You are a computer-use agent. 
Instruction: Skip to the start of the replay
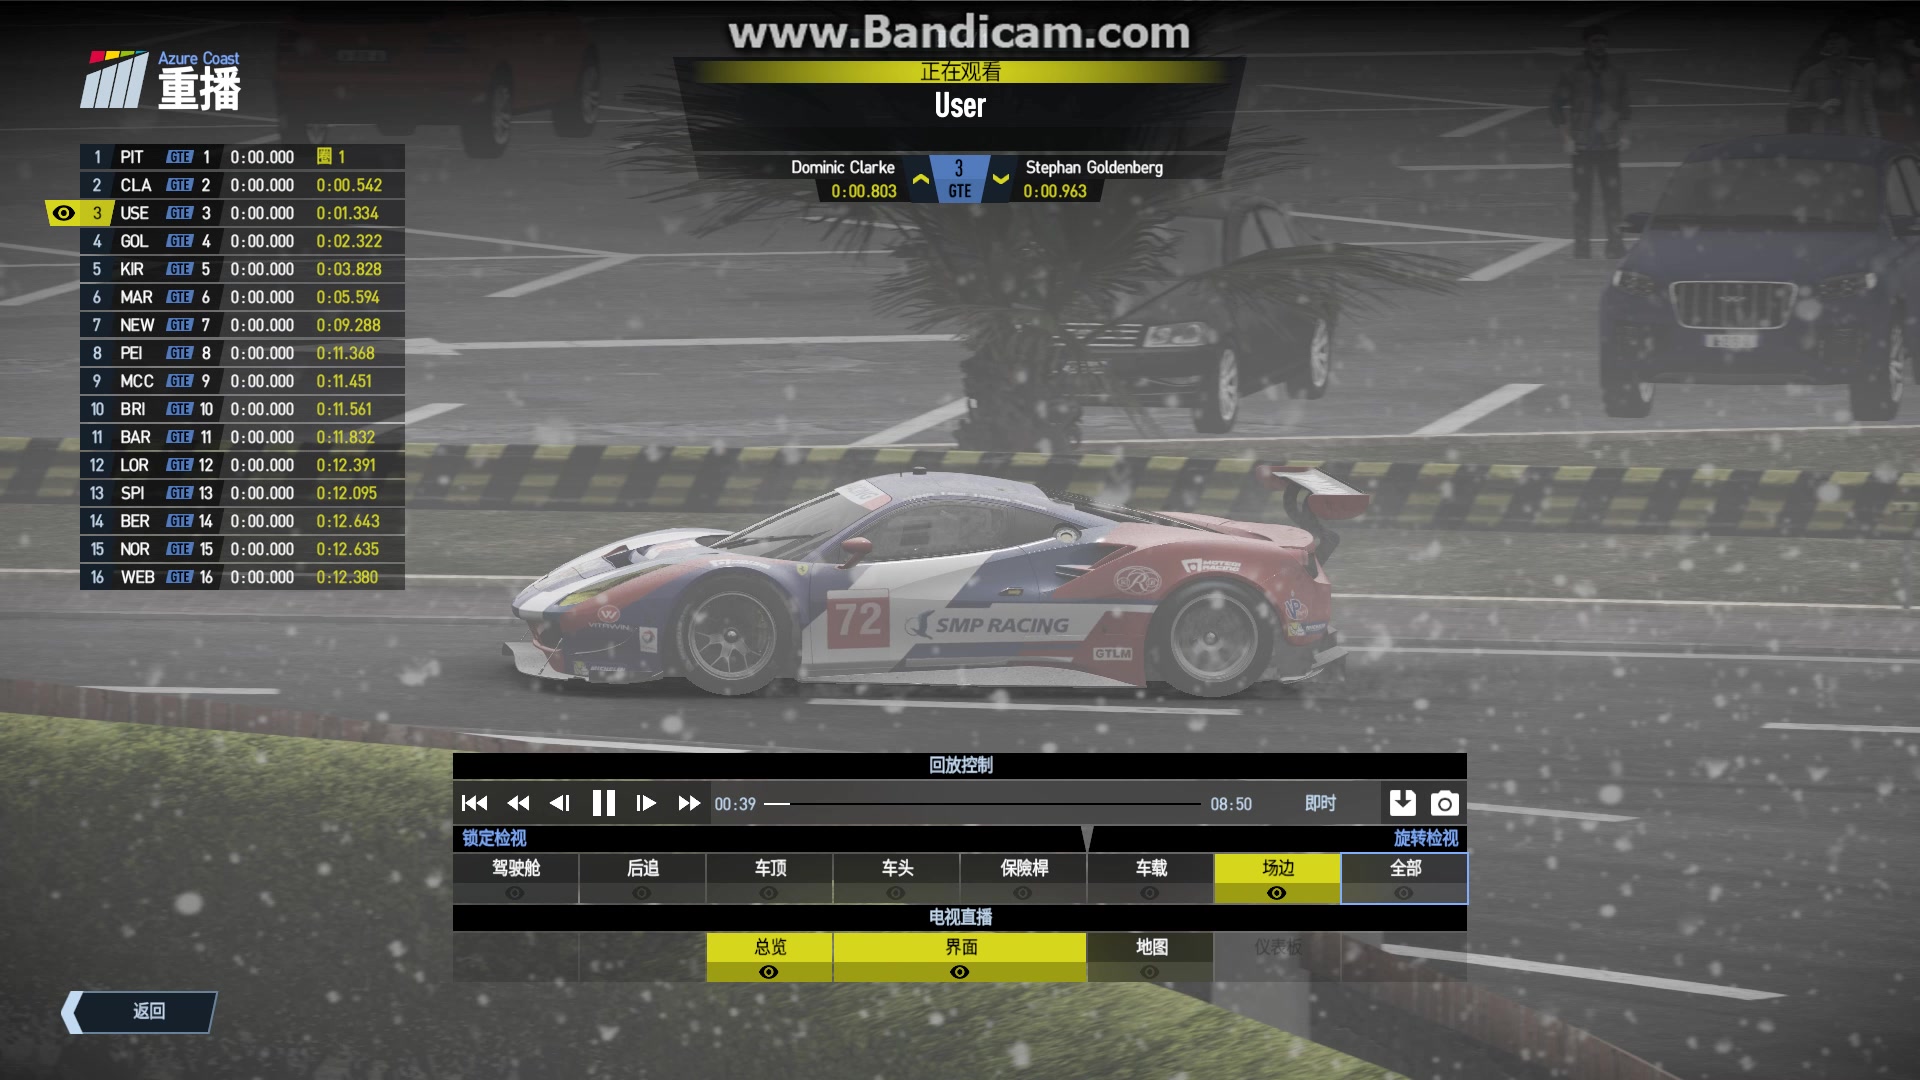(475, 803)
